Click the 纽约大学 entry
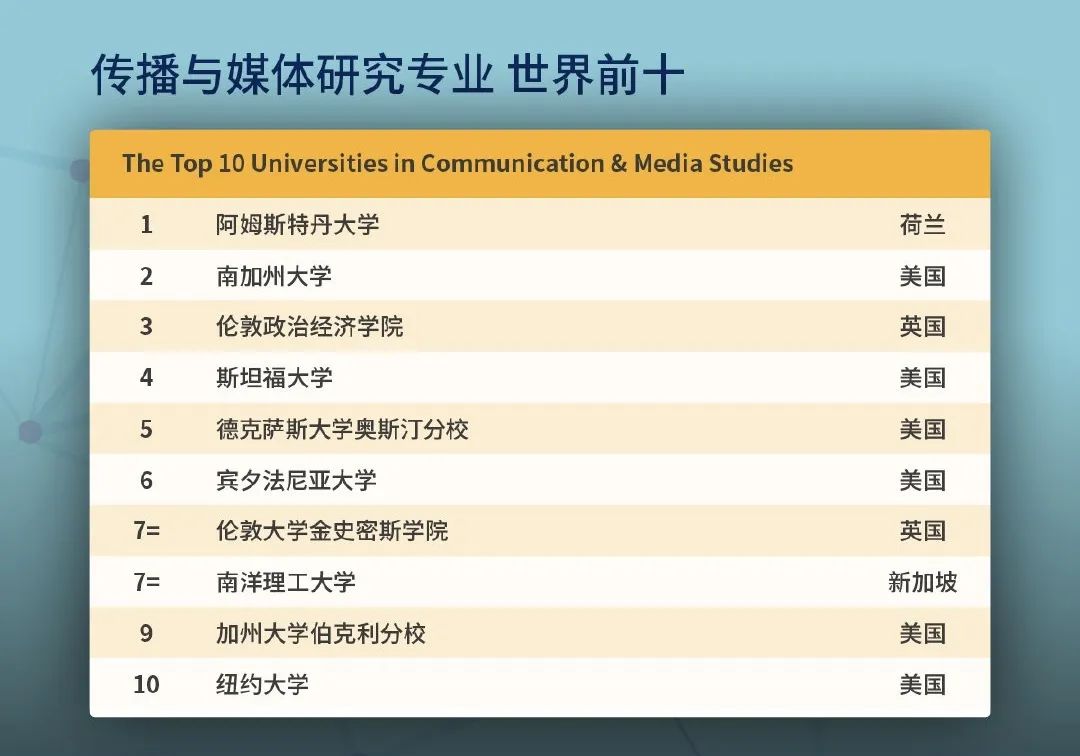This screenshot has height=756, width=1080. pyautogui.click(x=262, y=685)
